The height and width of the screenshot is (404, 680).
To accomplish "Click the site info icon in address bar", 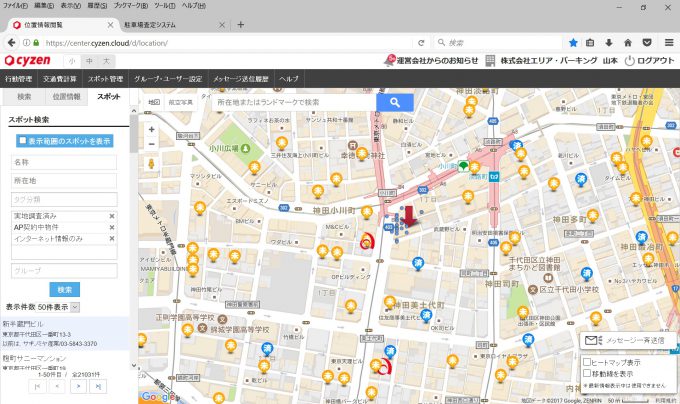I will pos(26,42).
